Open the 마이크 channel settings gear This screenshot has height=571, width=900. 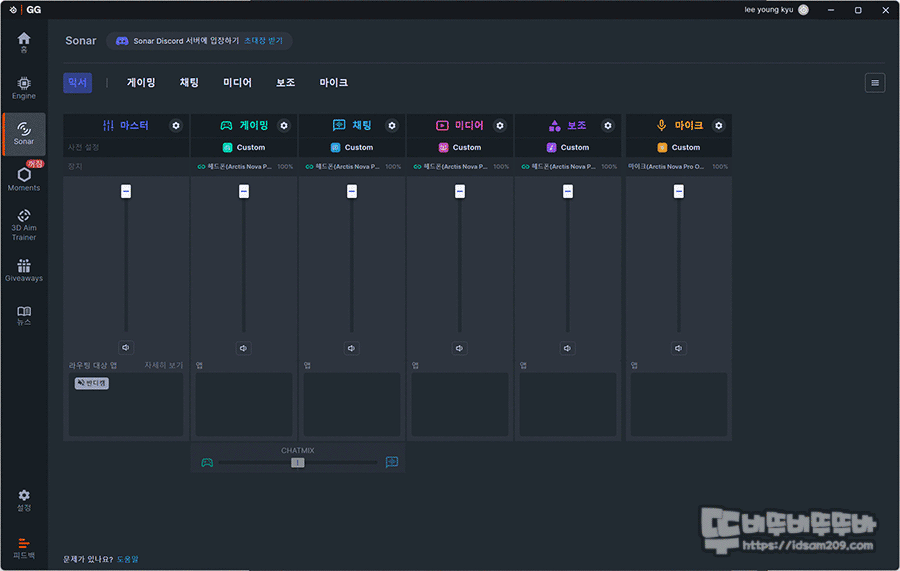718,125
